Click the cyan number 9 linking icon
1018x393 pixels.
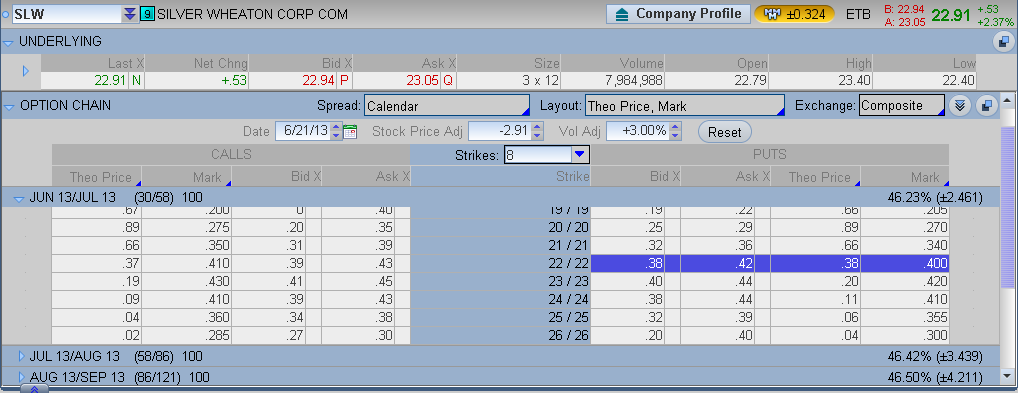147,14
